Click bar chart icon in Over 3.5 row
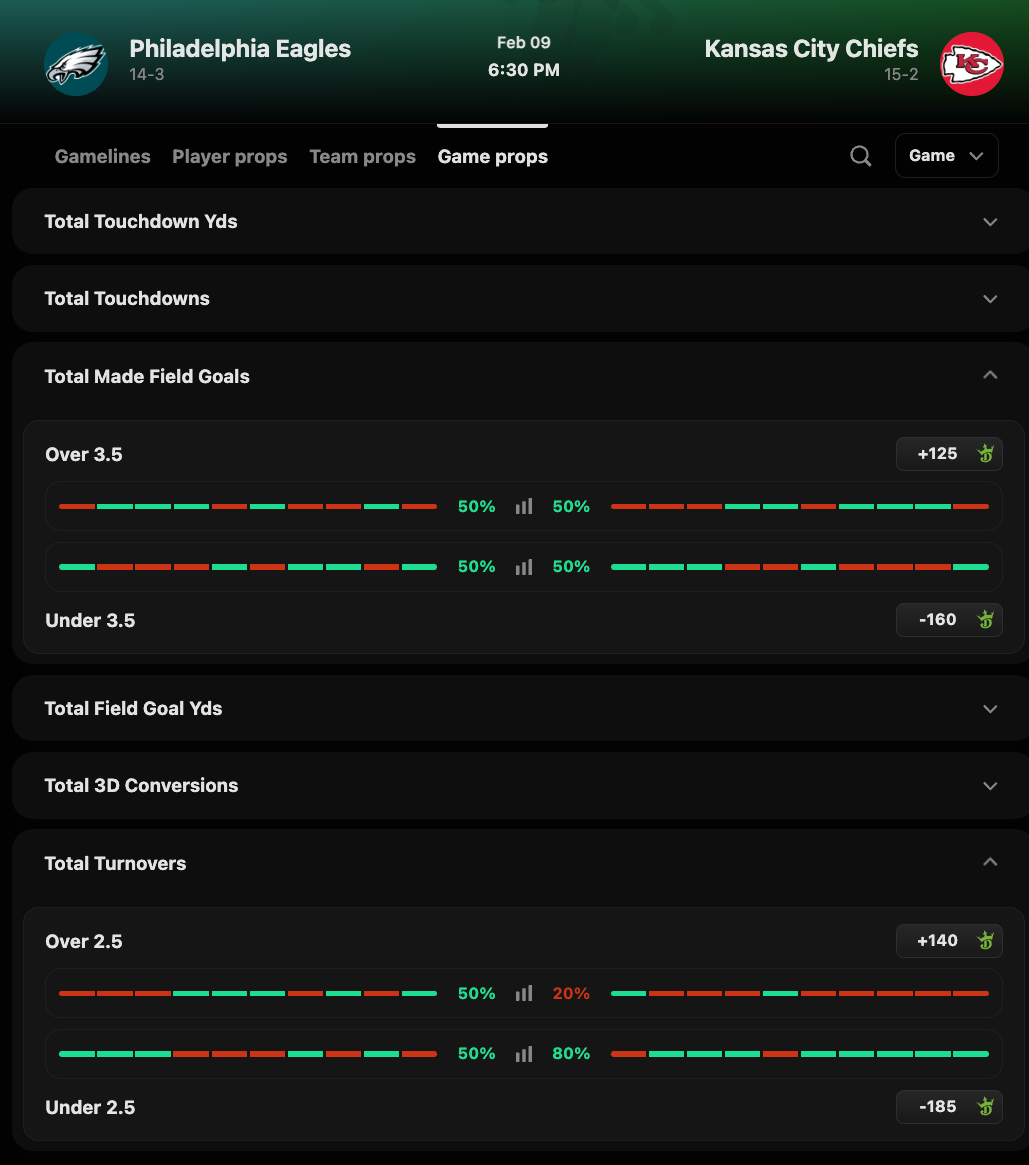Screen dimensions: 1029x1165 coord(524,507)
